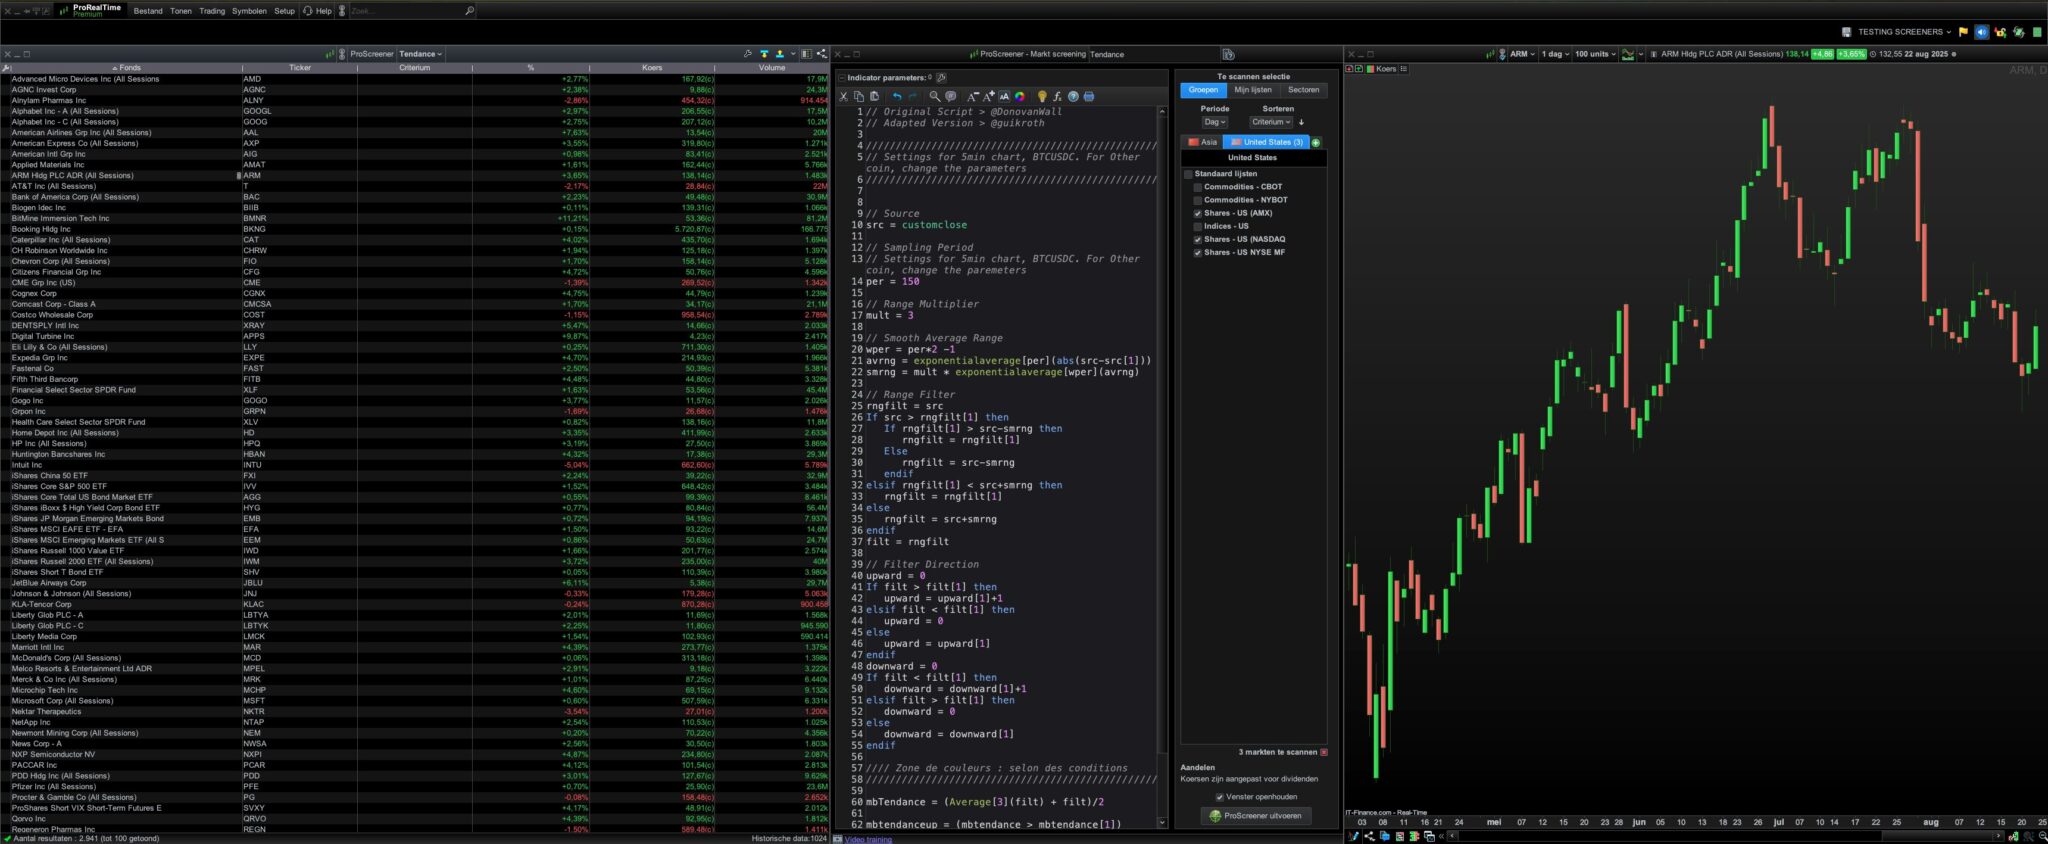The width and height of the screenshot is (2048, 844).
Task: Toggle the blue sound speaker icon
Action: point(1981,32)
